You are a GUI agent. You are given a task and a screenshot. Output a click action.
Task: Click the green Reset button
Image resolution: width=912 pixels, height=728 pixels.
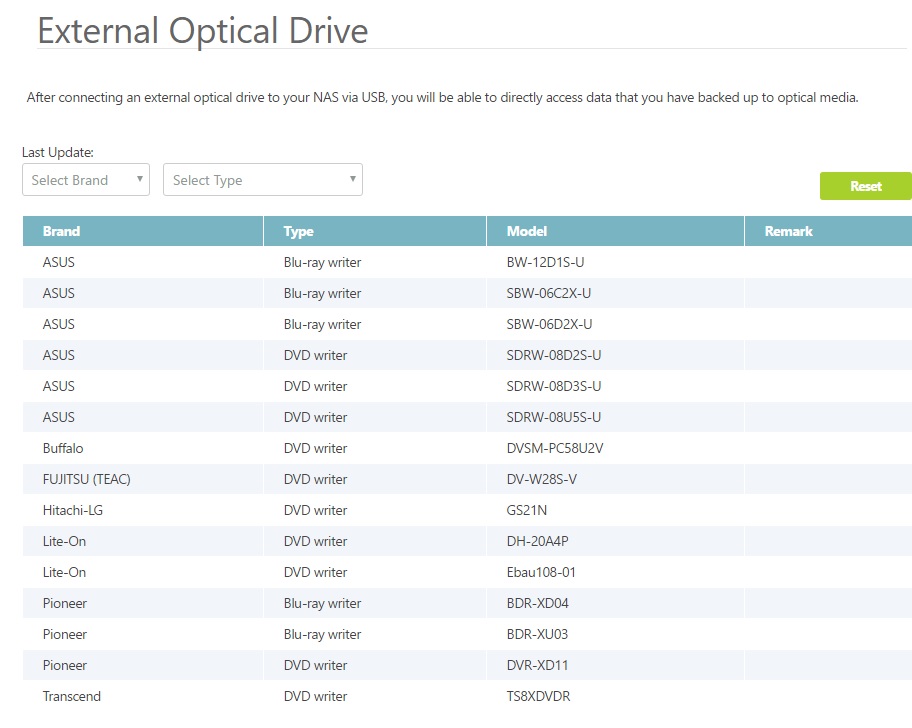[865, 186]
